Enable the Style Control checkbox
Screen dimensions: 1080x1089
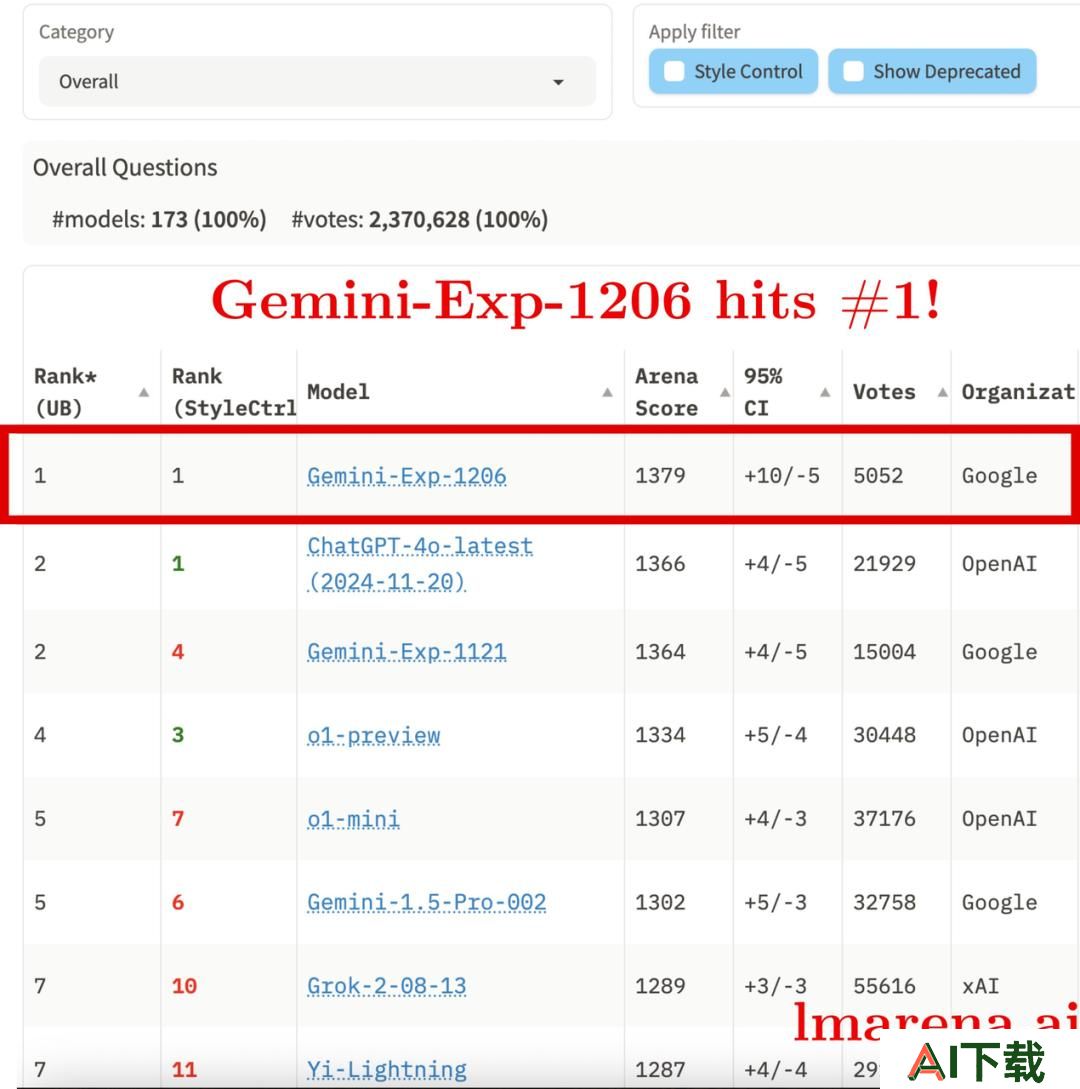[674, 72]
